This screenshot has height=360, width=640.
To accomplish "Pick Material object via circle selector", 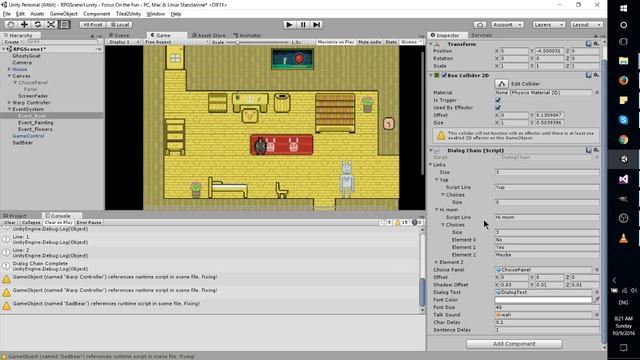I will 597,93.
